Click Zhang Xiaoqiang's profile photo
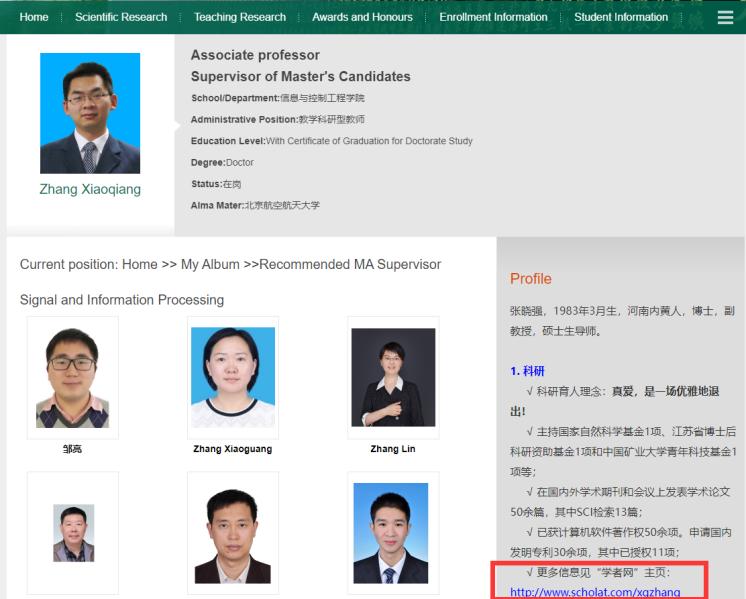The width and height of the screenshot is (746, 599). (x=90, y=113)
